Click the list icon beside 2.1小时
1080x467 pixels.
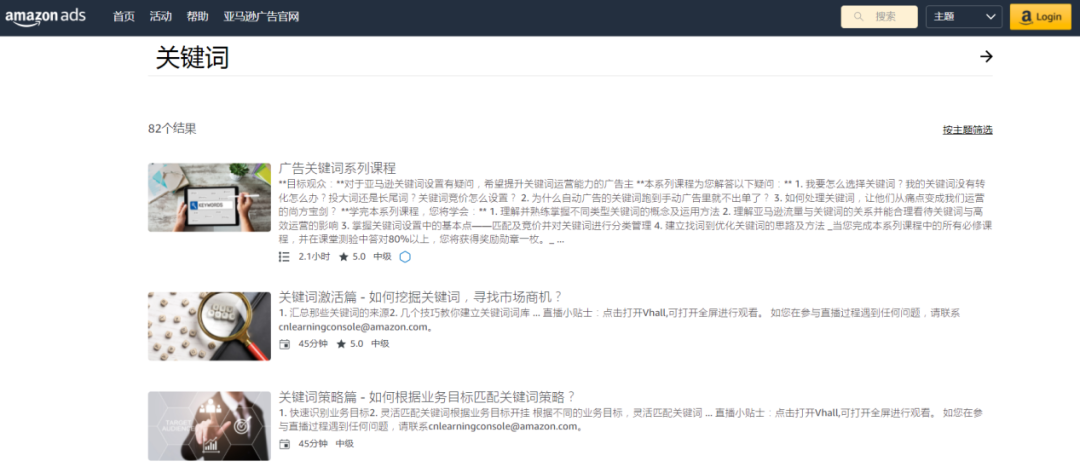(x=284, y=257)
